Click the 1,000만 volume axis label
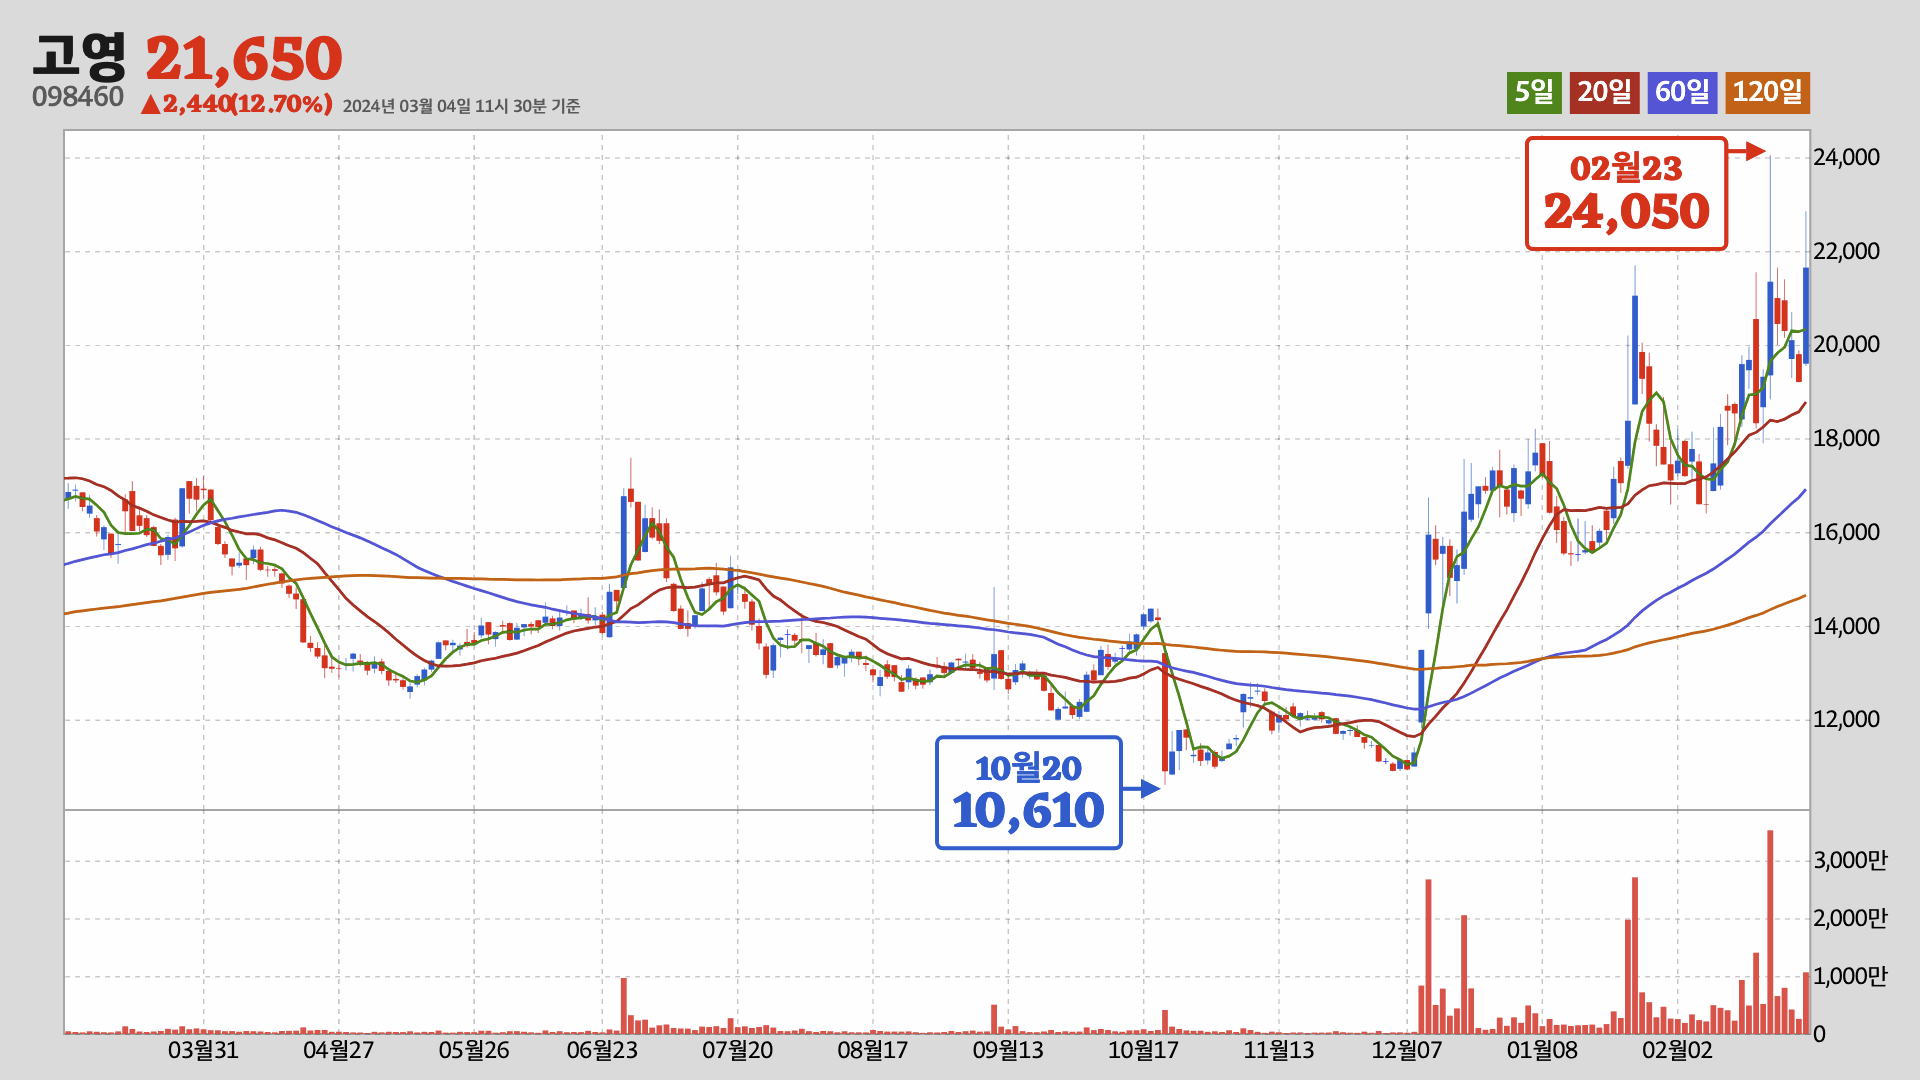 [1850, 976]
